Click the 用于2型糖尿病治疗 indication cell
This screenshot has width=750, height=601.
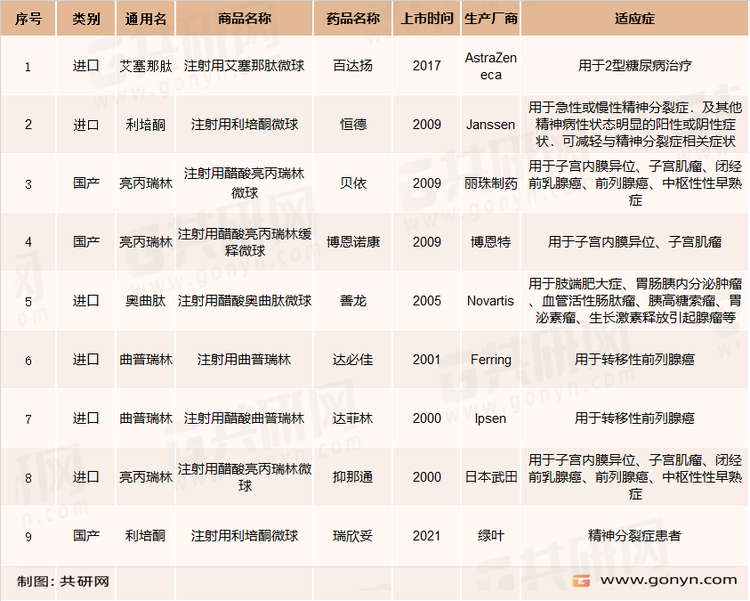pyautogui.click(x=635, y=66)
